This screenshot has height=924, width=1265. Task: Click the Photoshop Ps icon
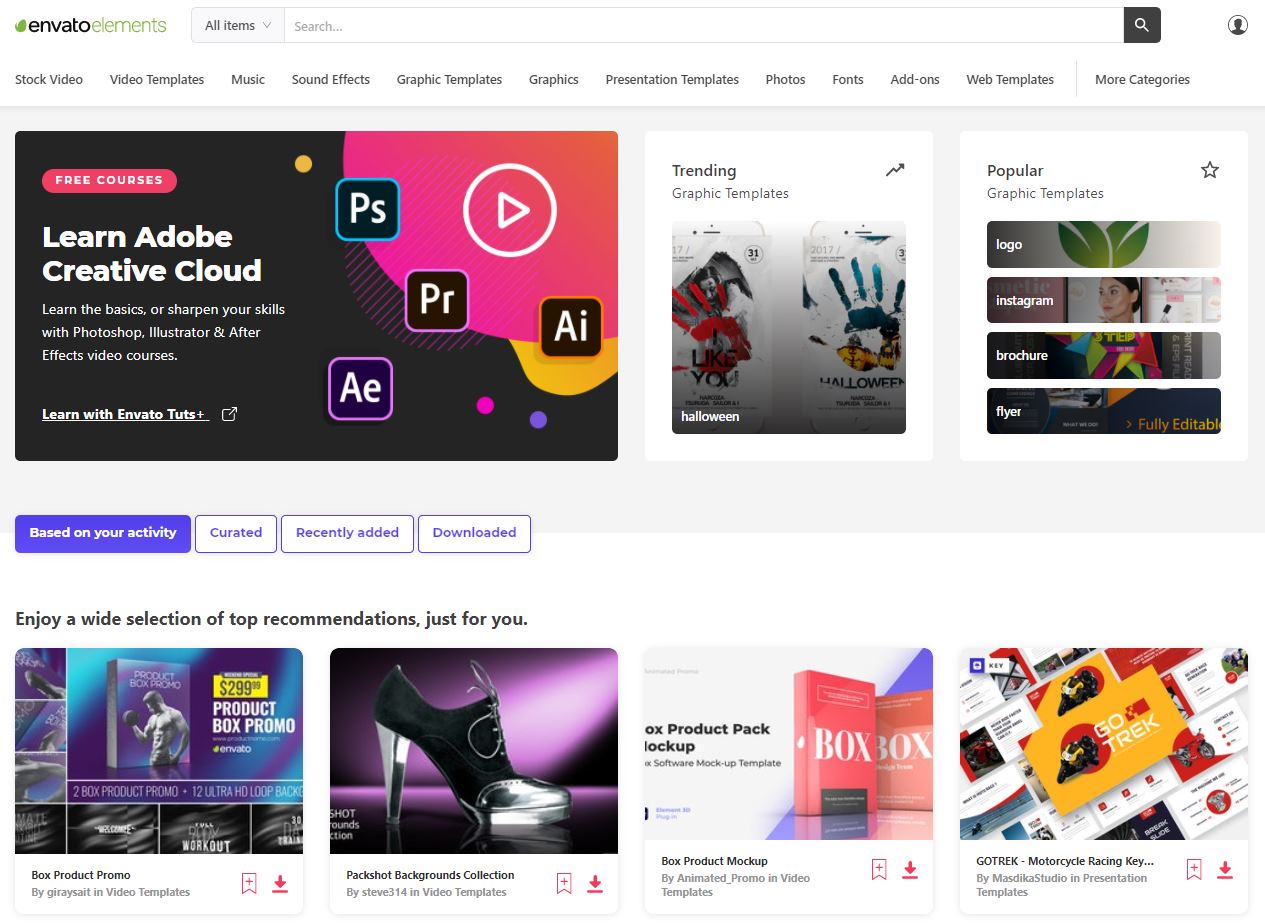(367, 210)
